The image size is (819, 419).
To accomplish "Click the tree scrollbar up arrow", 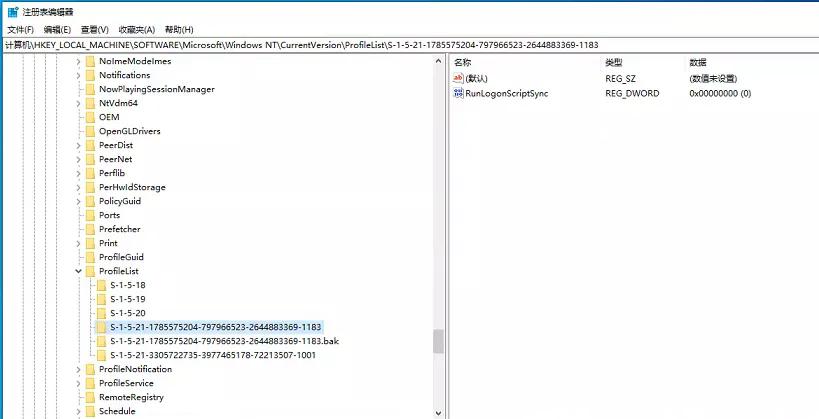I will tap(438, 61).
